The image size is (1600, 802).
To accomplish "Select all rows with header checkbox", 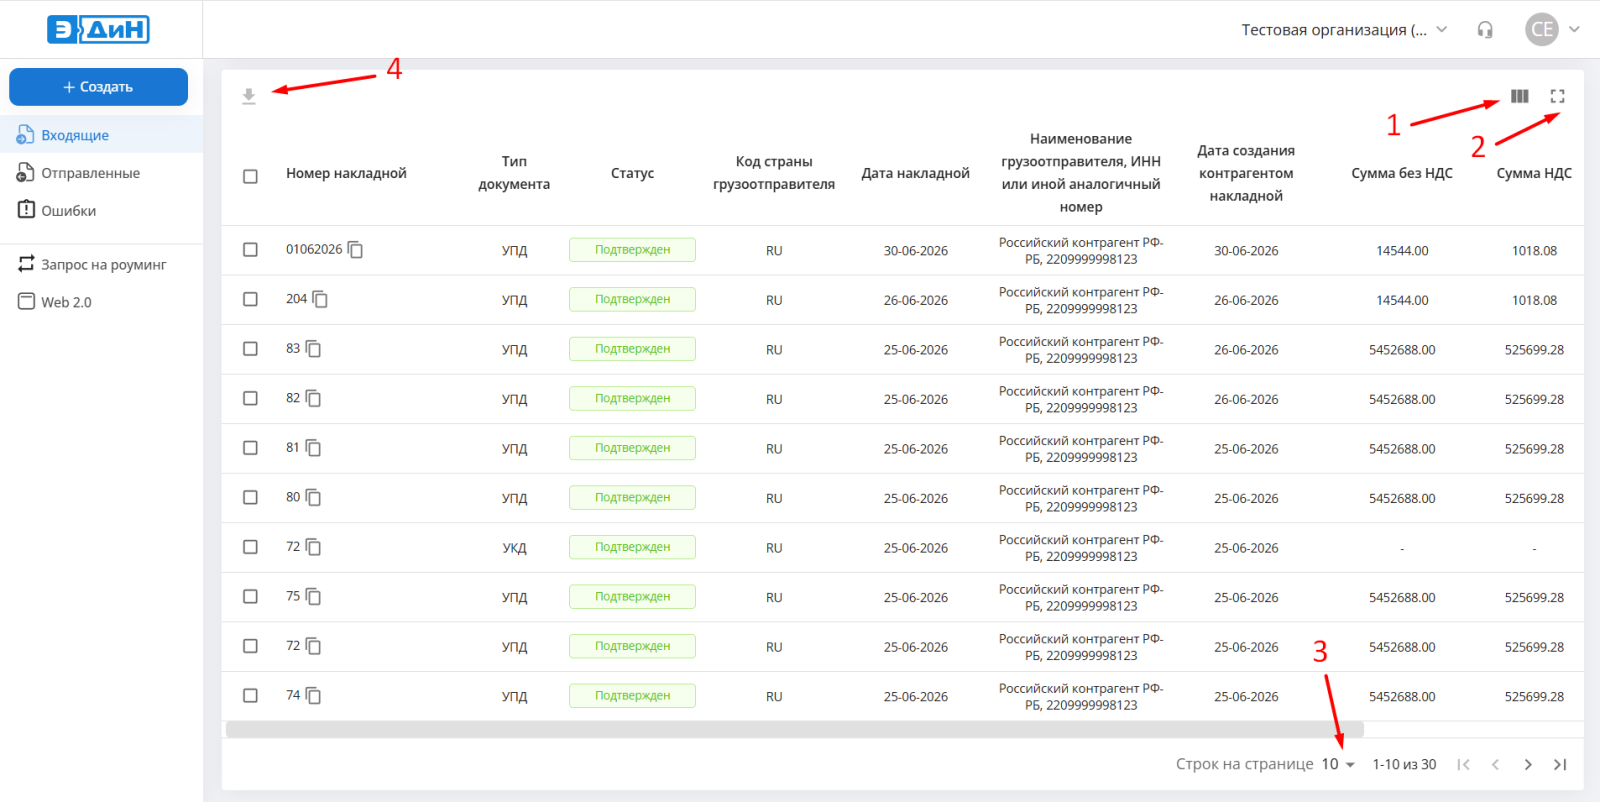I will [250, 176].
